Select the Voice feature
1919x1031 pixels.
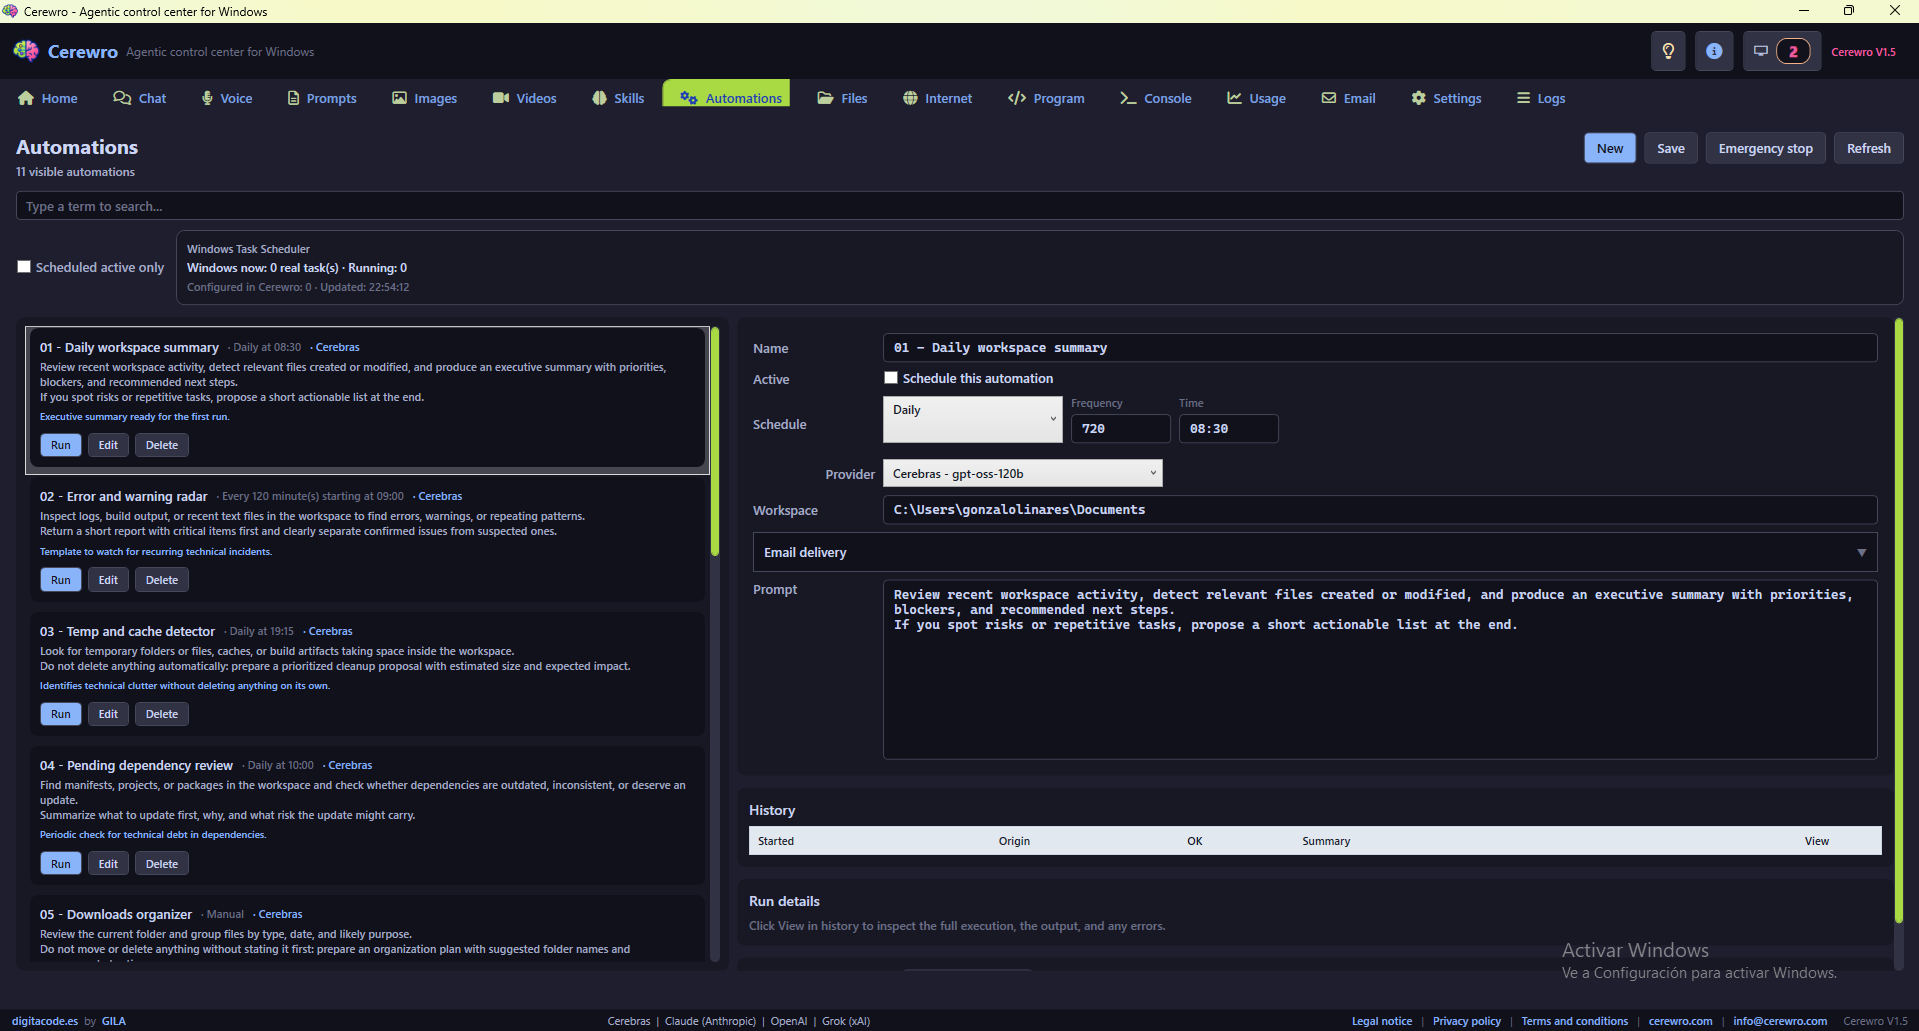tap(226, 98)
